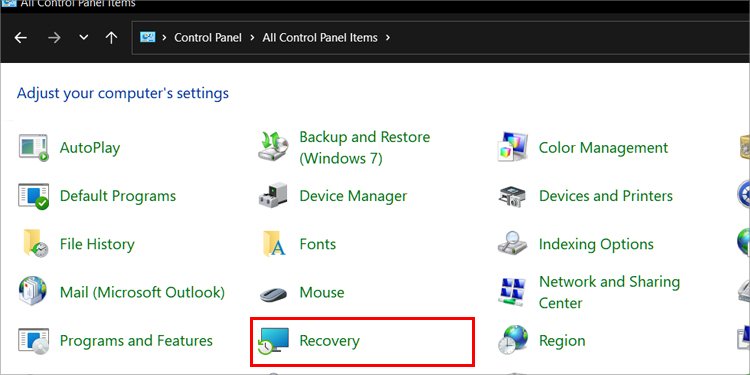Click the Devices and Printers icon
This screenshot has width=750, height=375.
pyautogui.click(x=512, y=196)
